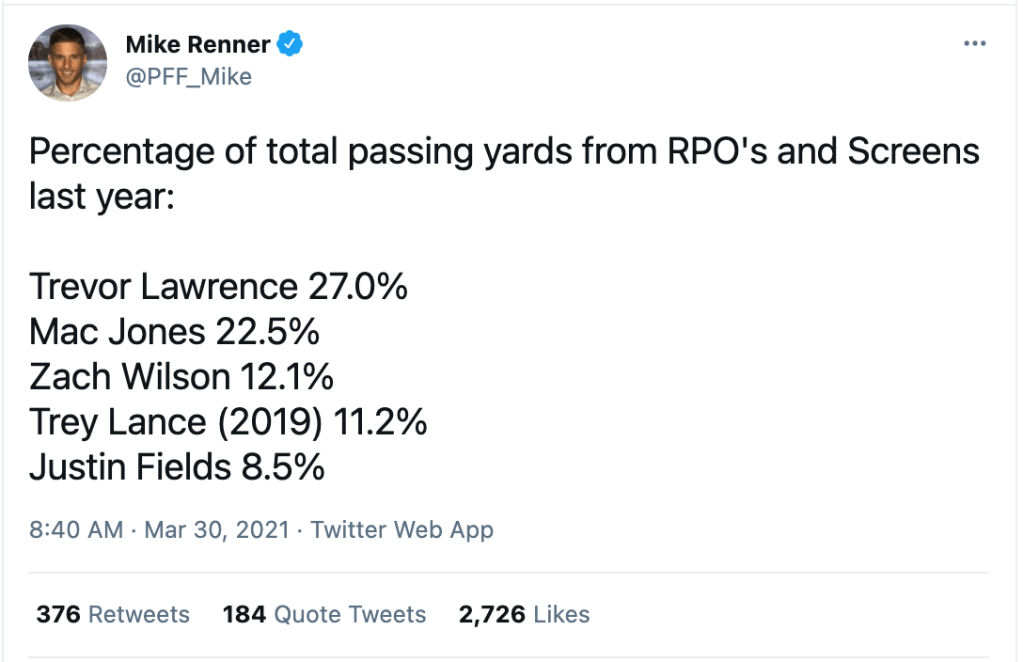View the 184 Quote Tweets

(324, 614)
